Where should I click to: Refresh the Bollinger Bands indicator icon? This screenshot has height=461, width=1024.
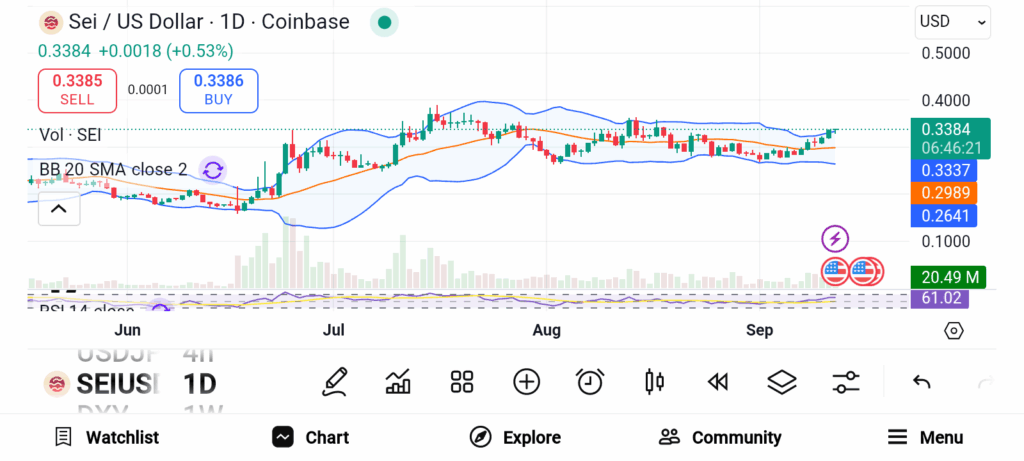(213, 169)
